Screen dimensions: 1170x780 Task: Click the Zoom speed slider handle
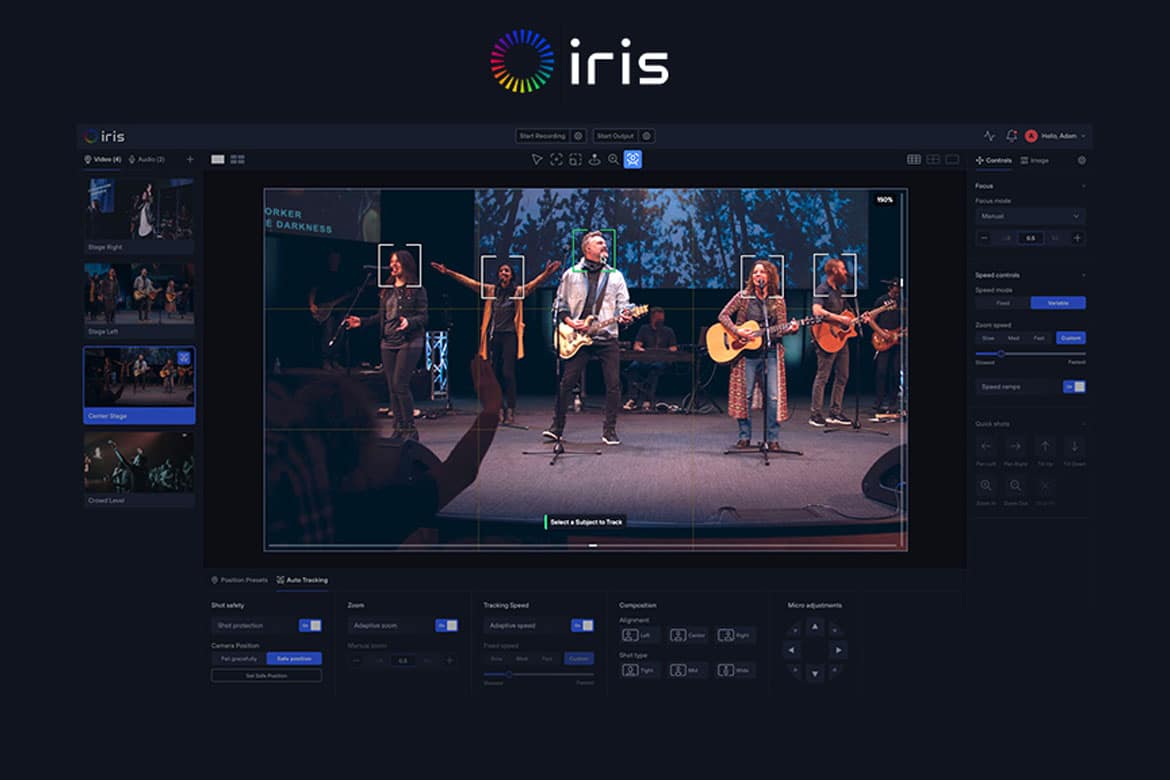pyautogui.click(x=1001, y=354)
